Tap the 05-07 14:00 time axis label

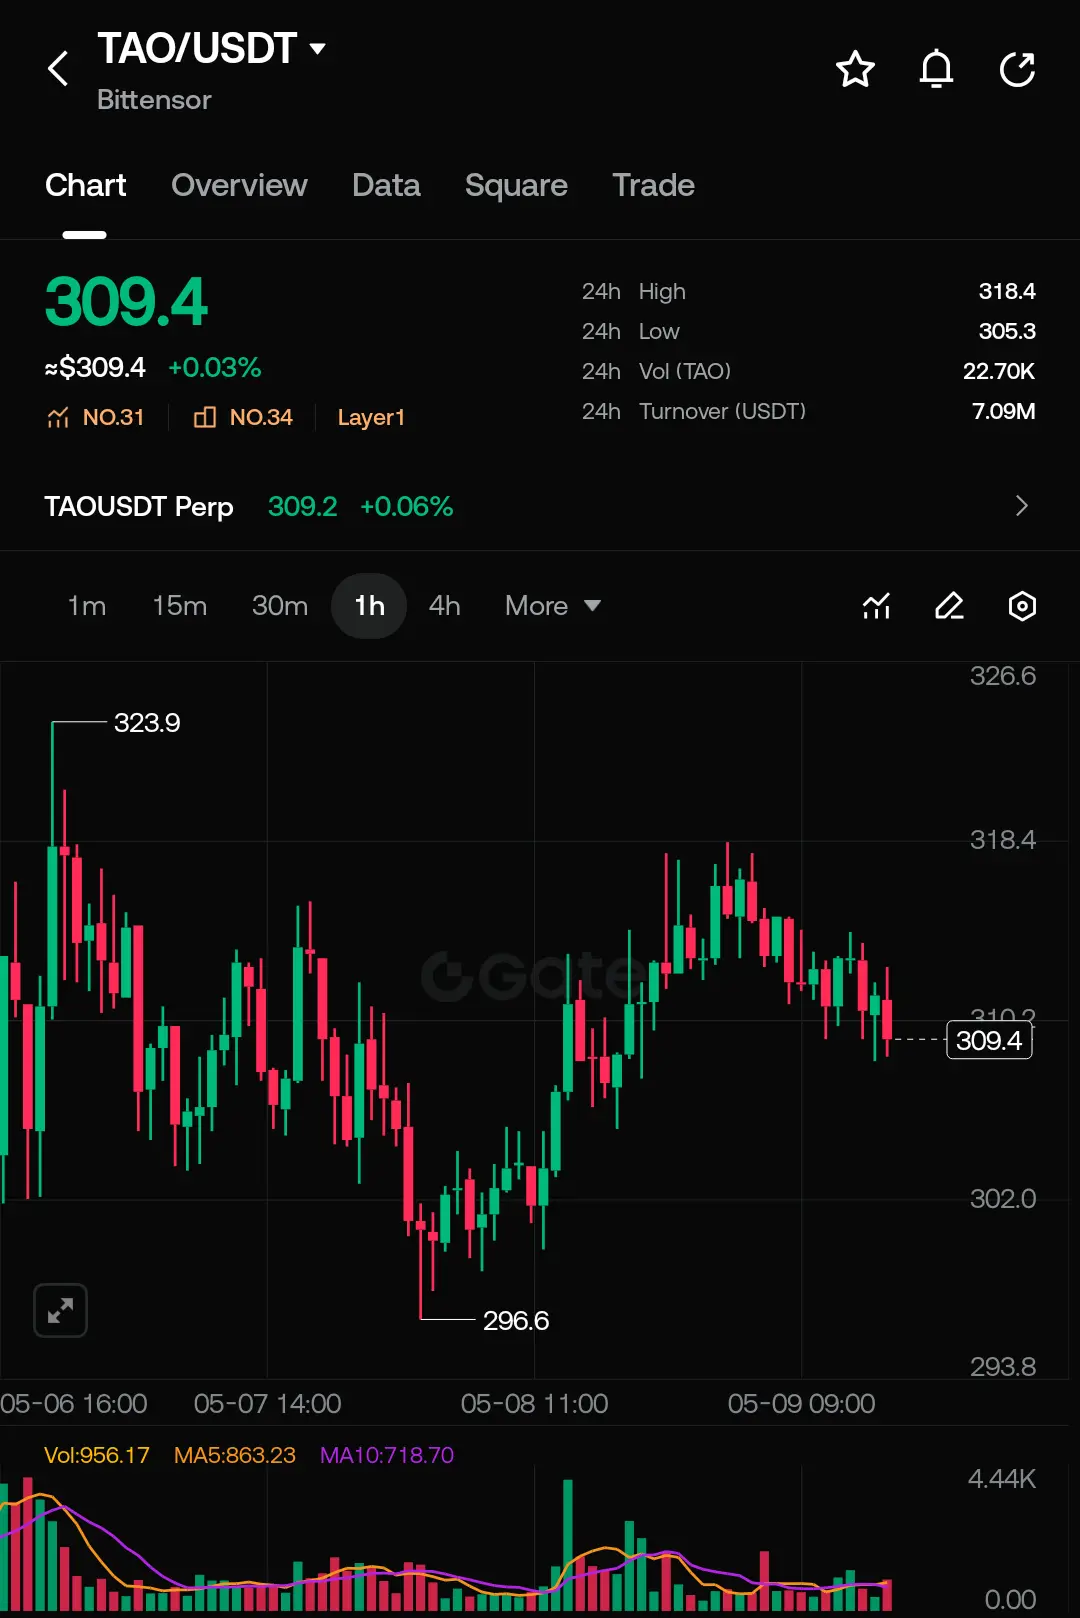tap(267, 1403)
